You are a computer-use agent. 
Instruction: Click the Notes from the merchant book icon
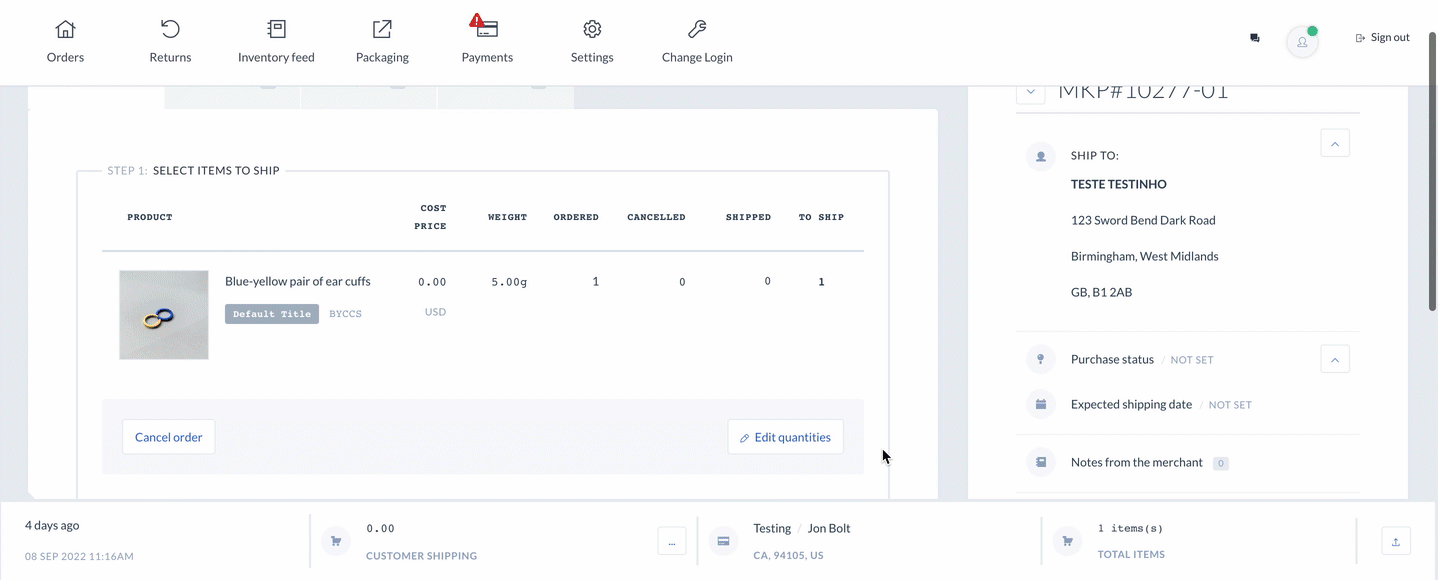(1041, 463)
